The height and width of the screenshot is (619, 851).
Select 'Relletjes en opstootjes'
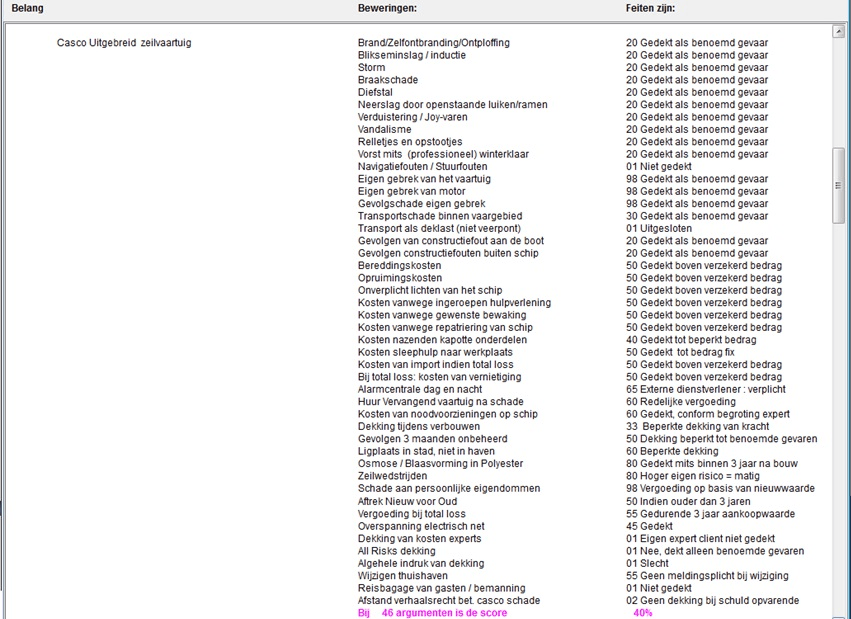(x=410, y=142)
